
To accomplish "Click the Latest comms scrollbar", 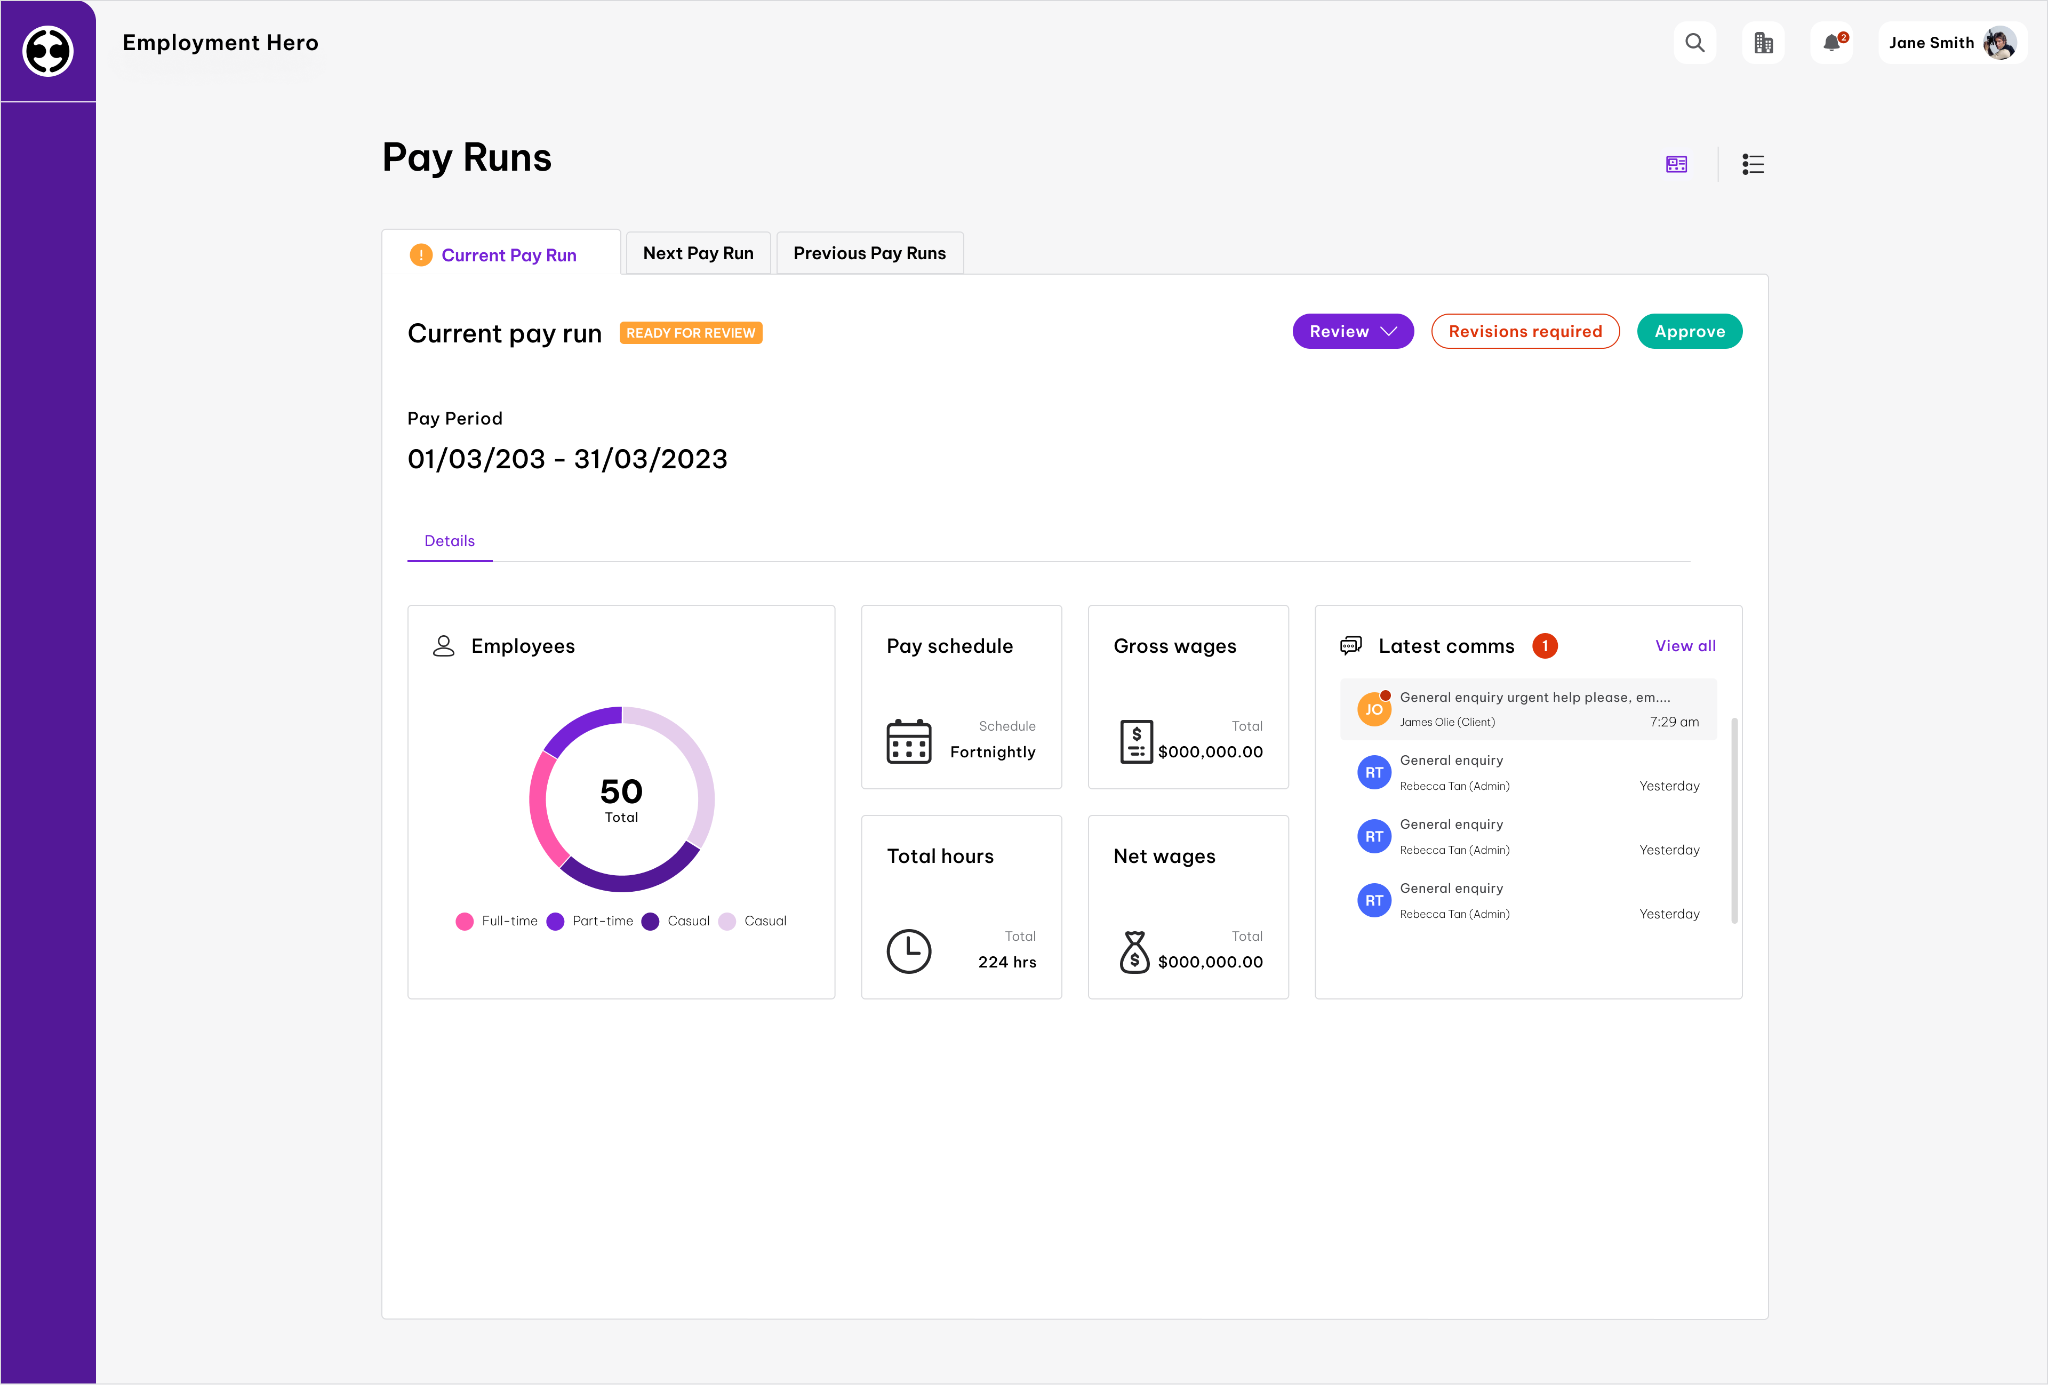I will [1734, 820].
